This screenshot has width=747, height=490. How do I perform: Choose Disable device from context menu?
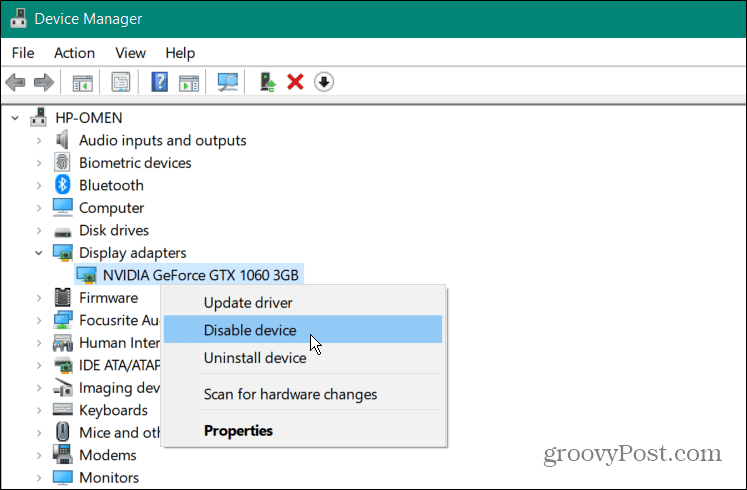click(303, 330)
